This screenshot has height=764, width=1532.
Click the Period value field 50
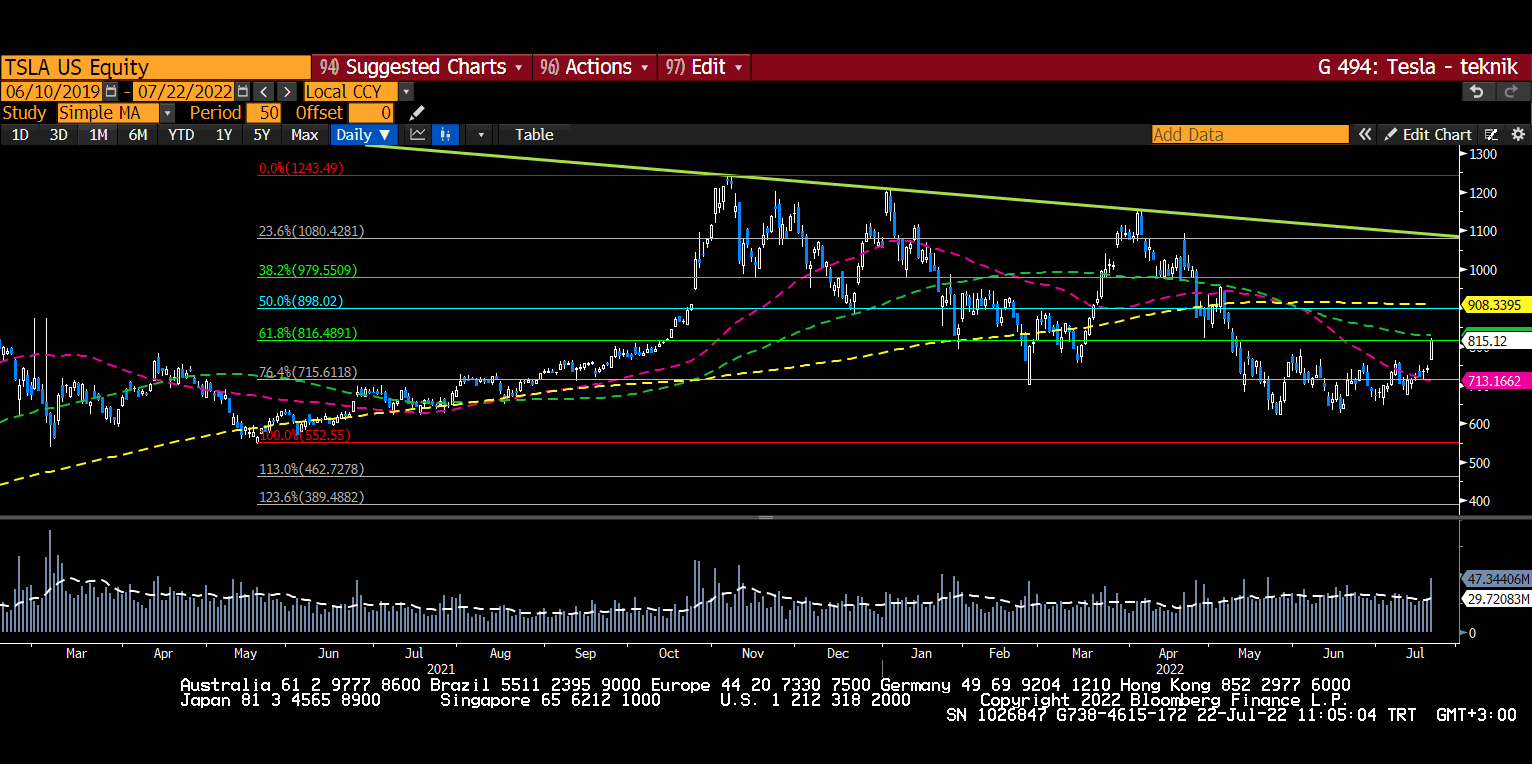tap(264, 113)
